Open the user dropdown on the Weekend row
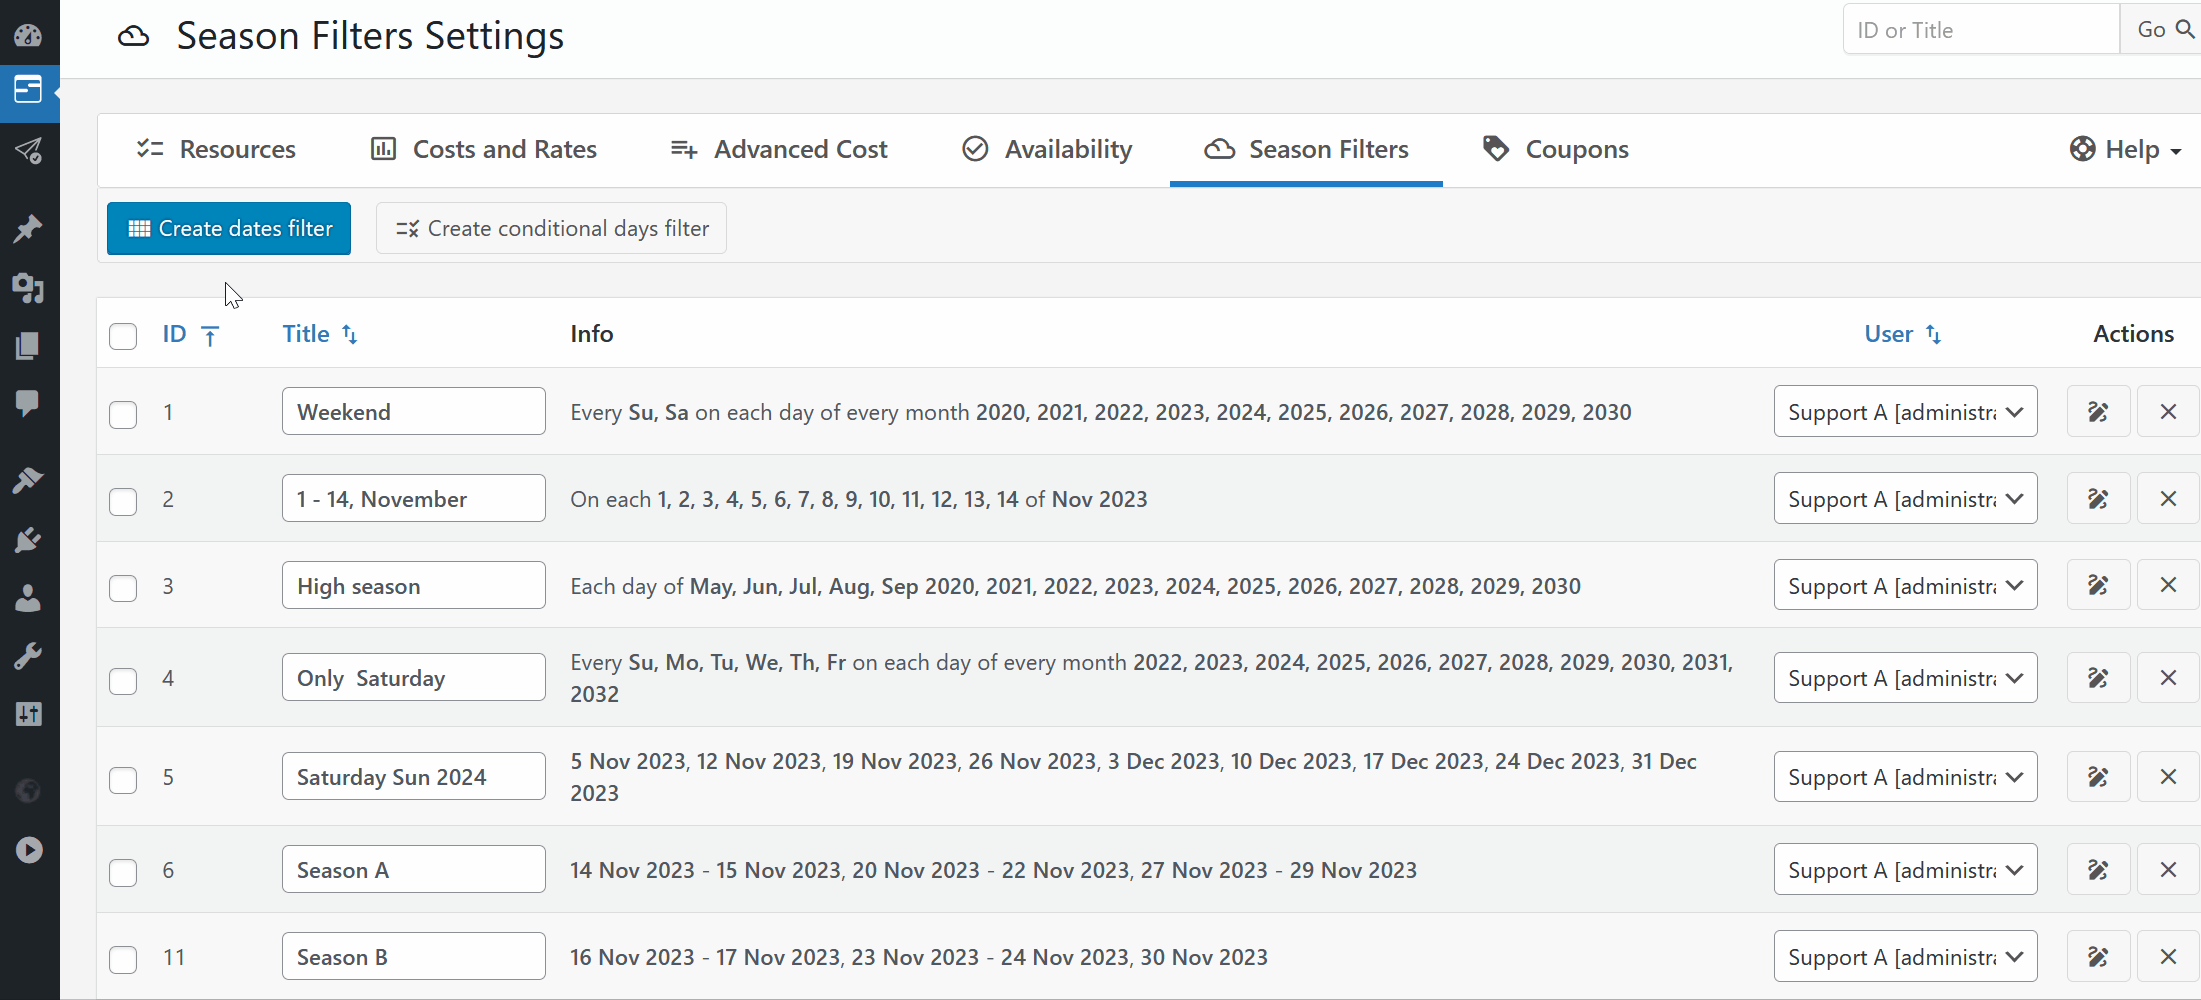Screen dimensions: 2201x1000 click(1903, 411)
